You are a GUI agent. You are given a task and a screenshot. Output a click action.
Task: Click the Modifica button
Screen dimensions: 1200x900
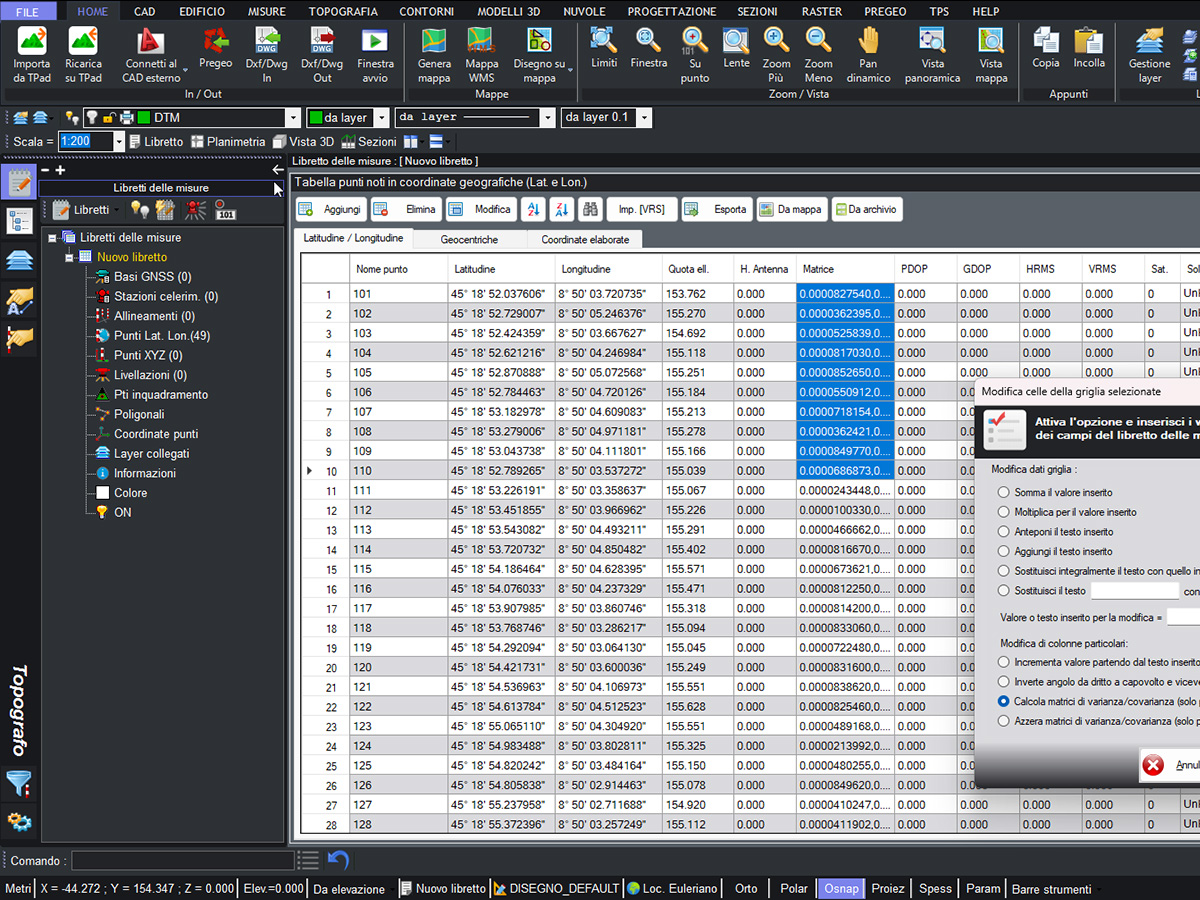[481, 209]
